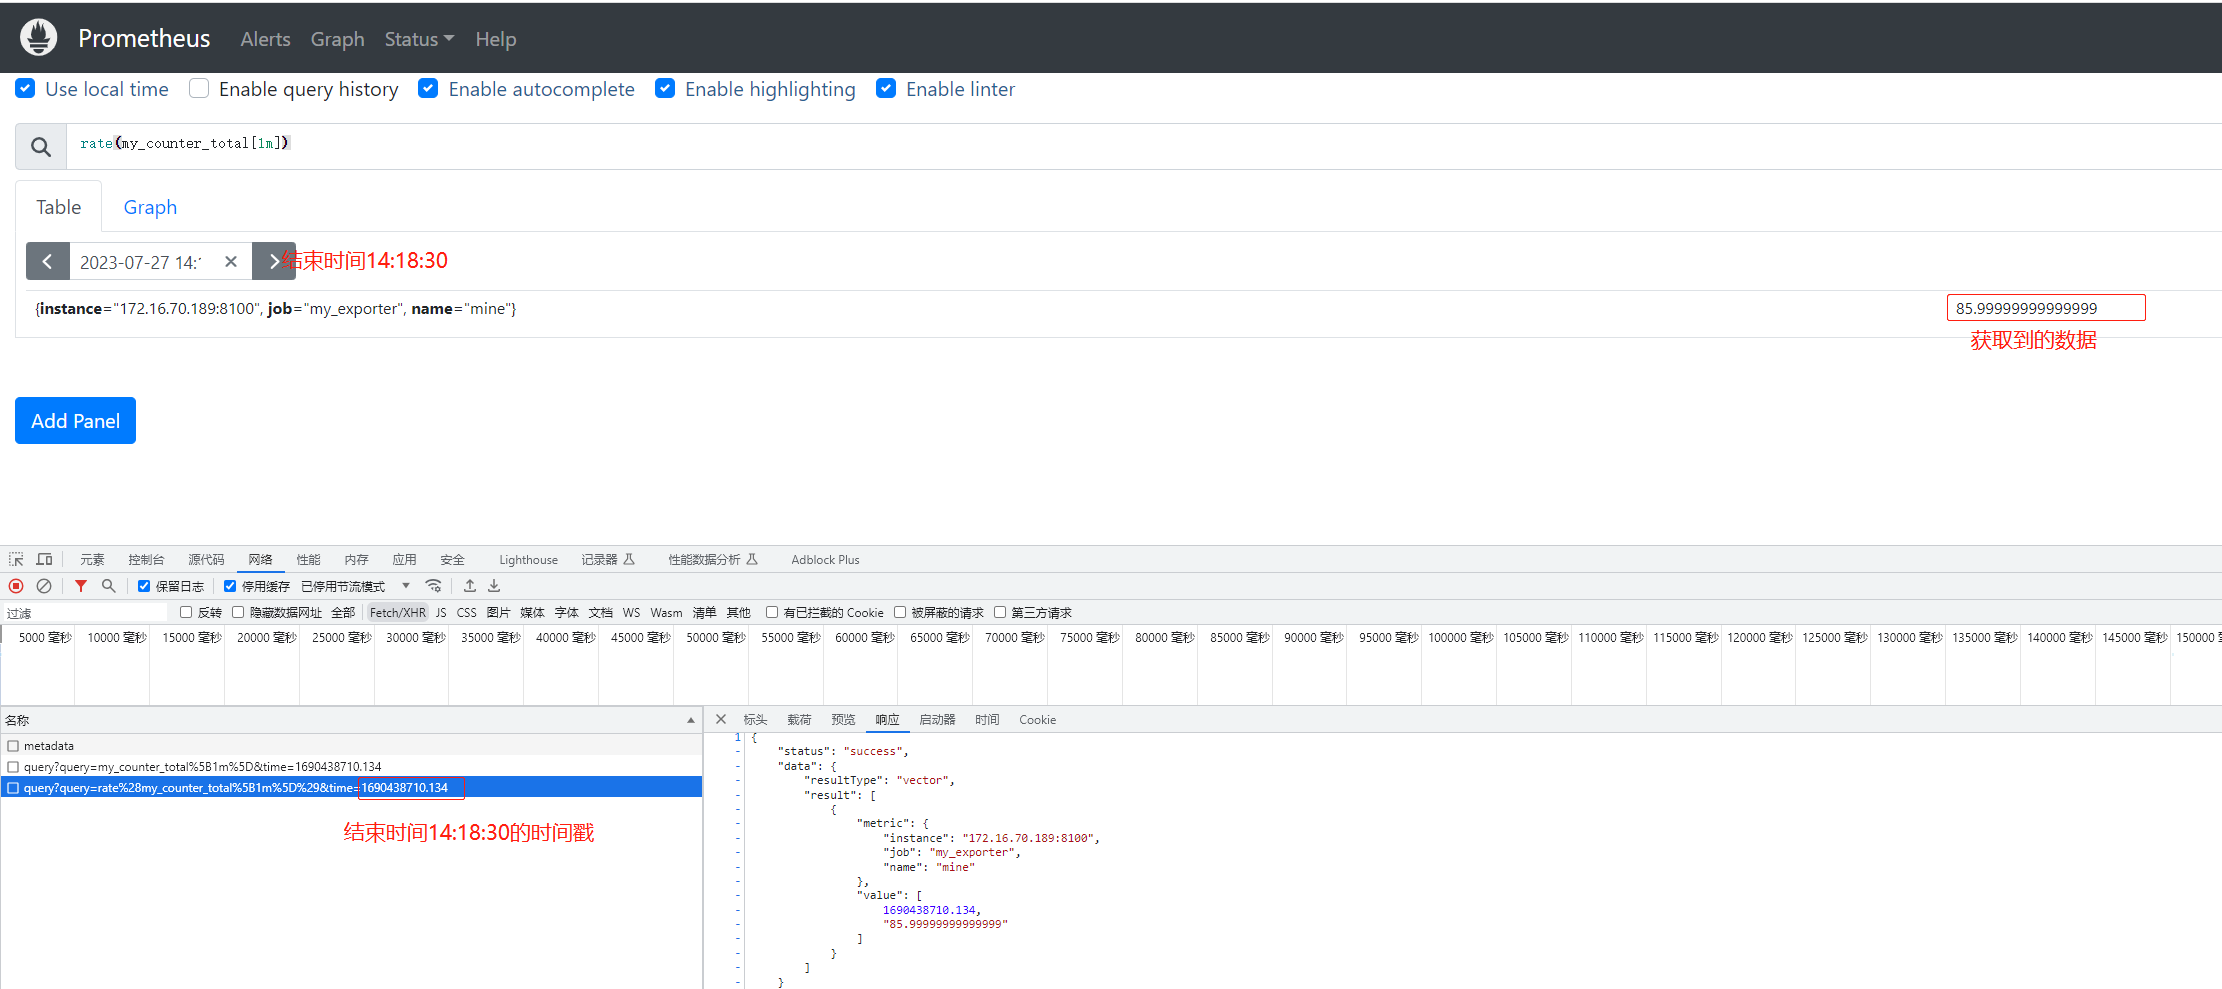
Task: Check the 反转 invert filter box
Action: (186, 612)
